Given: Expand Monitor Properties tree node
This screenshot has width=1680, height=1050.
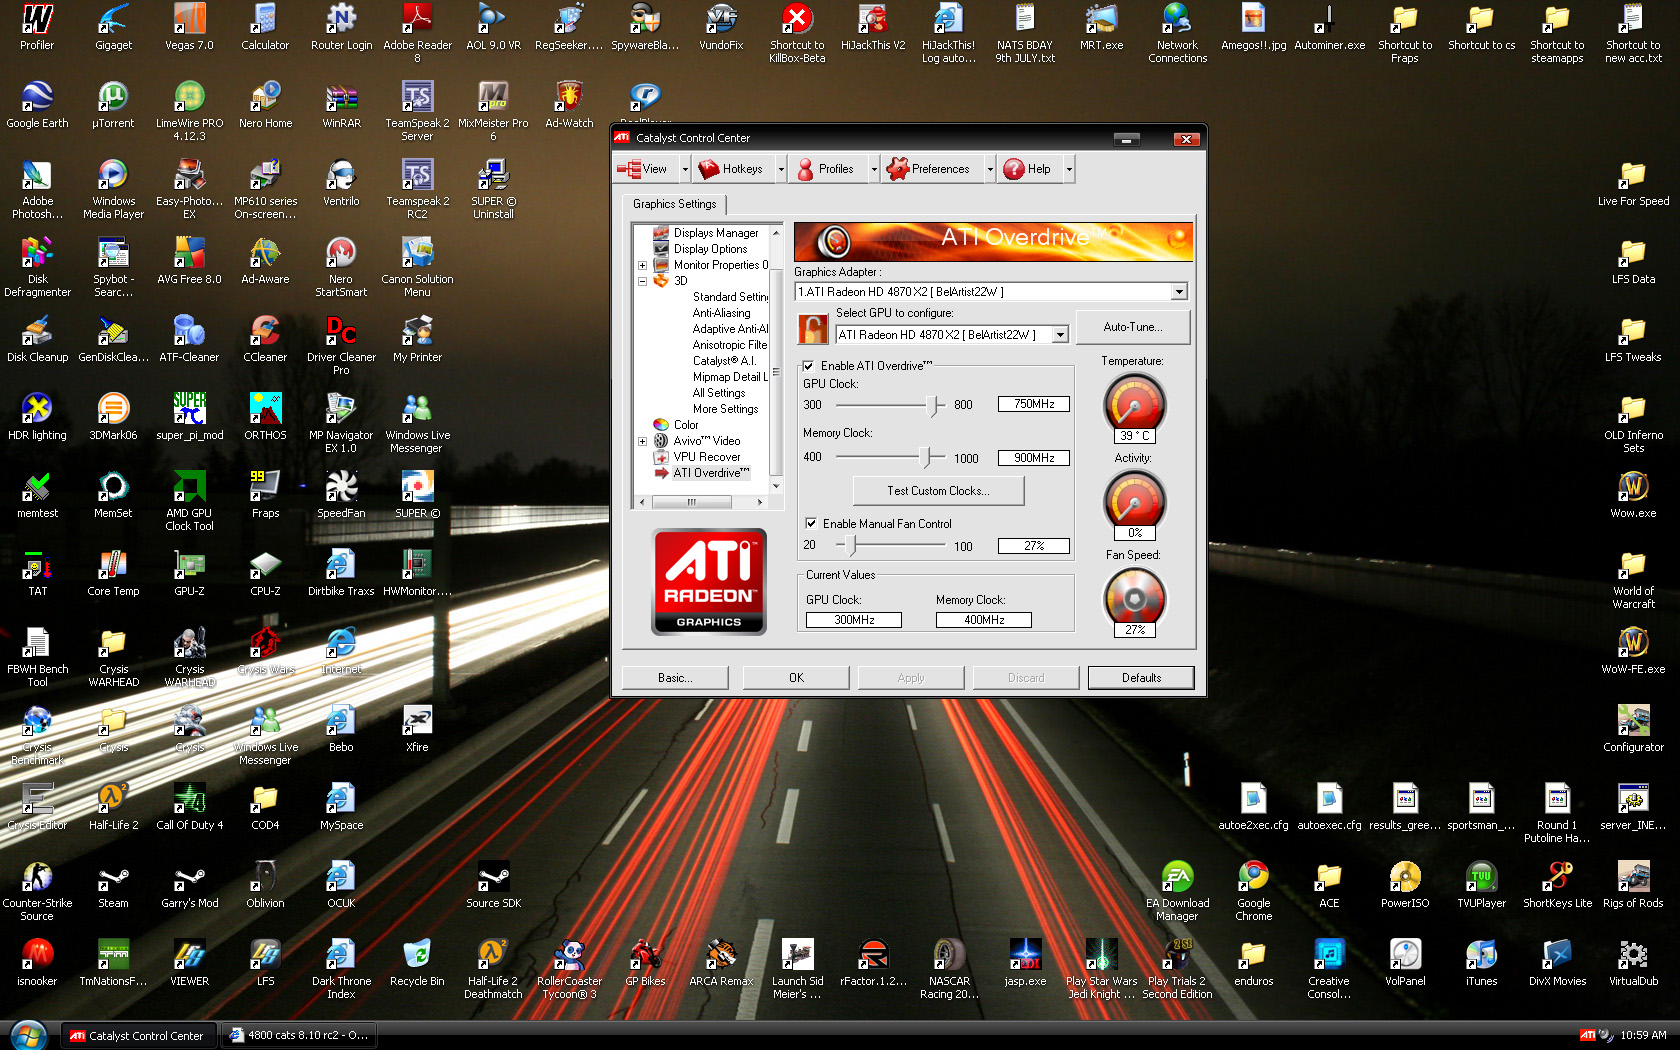Looking at the screenshot, I should point(642,265).
